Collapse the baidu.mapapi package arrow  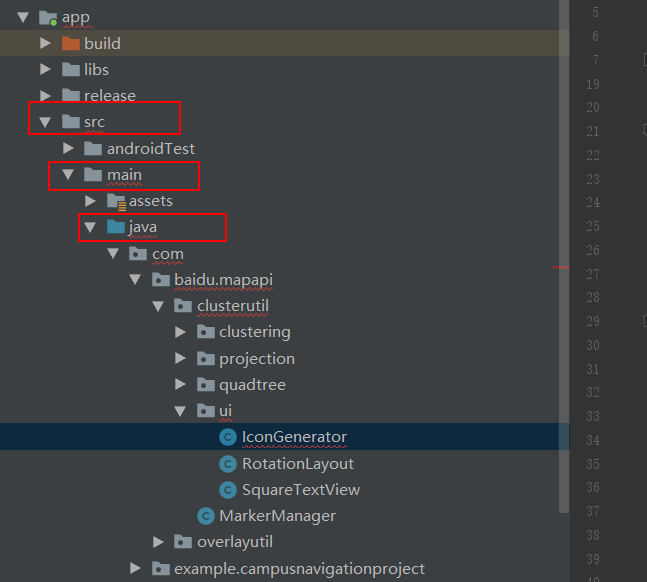(135, 279)
